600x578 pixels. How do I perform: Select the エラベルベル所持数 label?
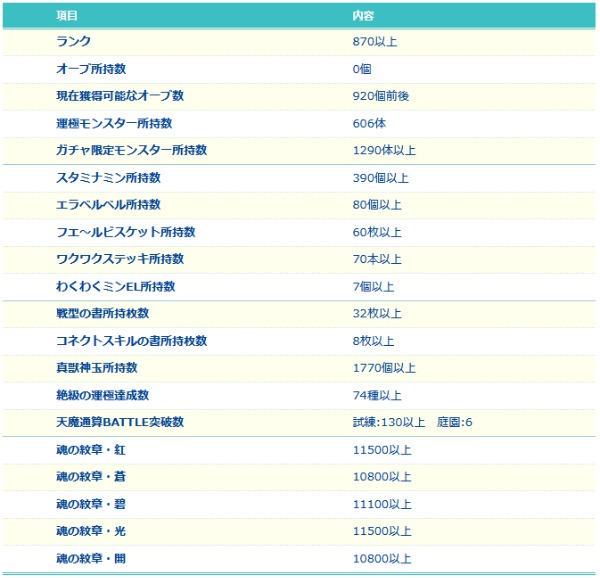tap(108, 205)
